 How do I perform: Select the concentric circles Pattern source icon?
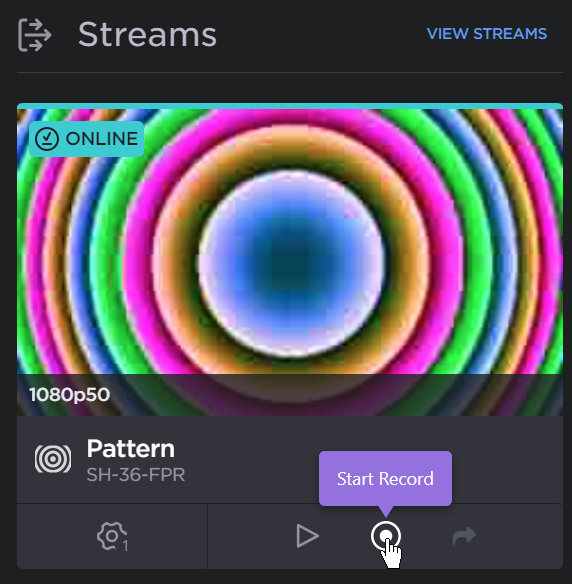(53, 459)
